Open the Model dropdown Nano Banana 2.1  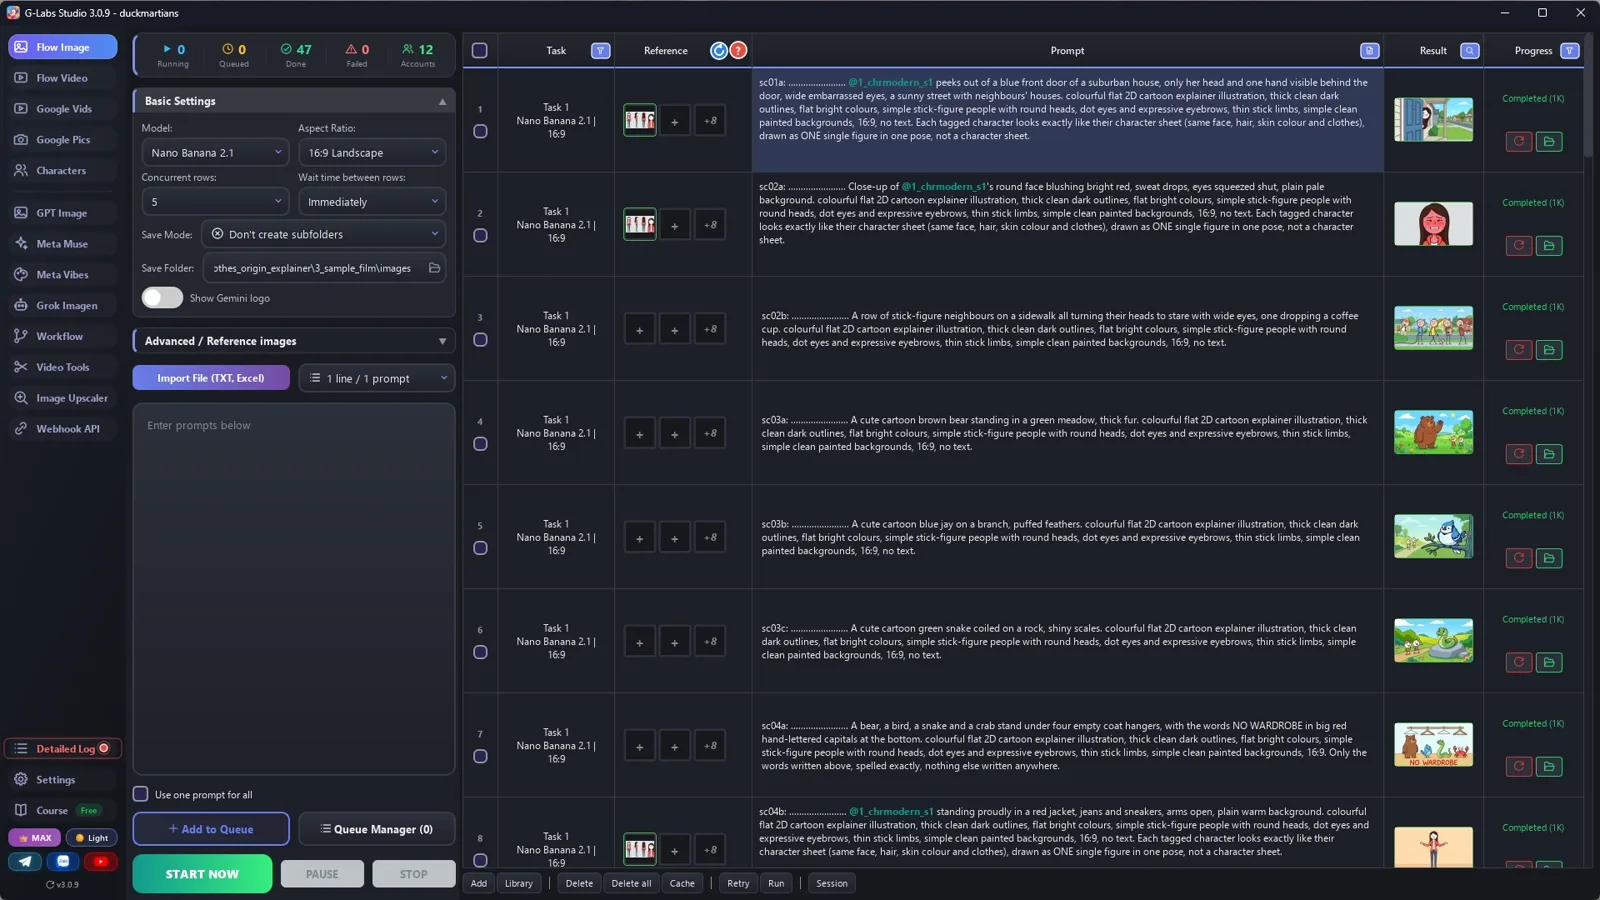point(215,153)
